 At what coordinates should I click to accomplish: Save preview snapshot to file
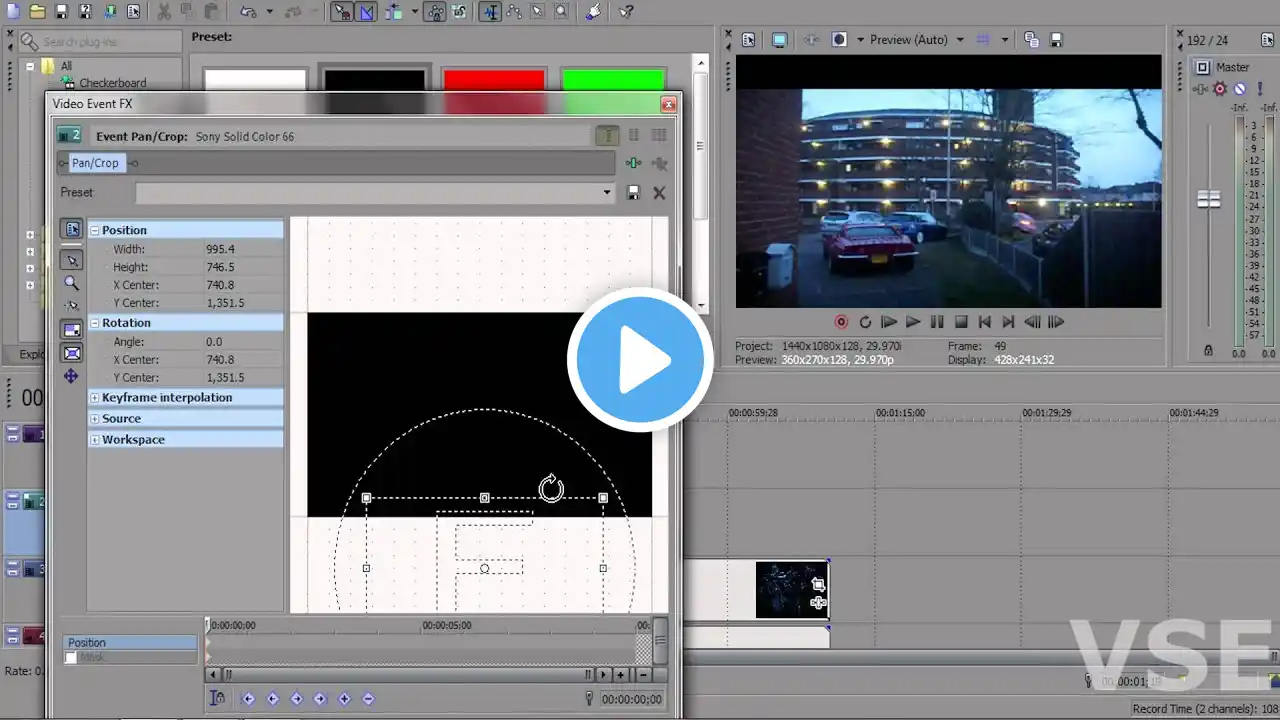tap(1056, 40)
